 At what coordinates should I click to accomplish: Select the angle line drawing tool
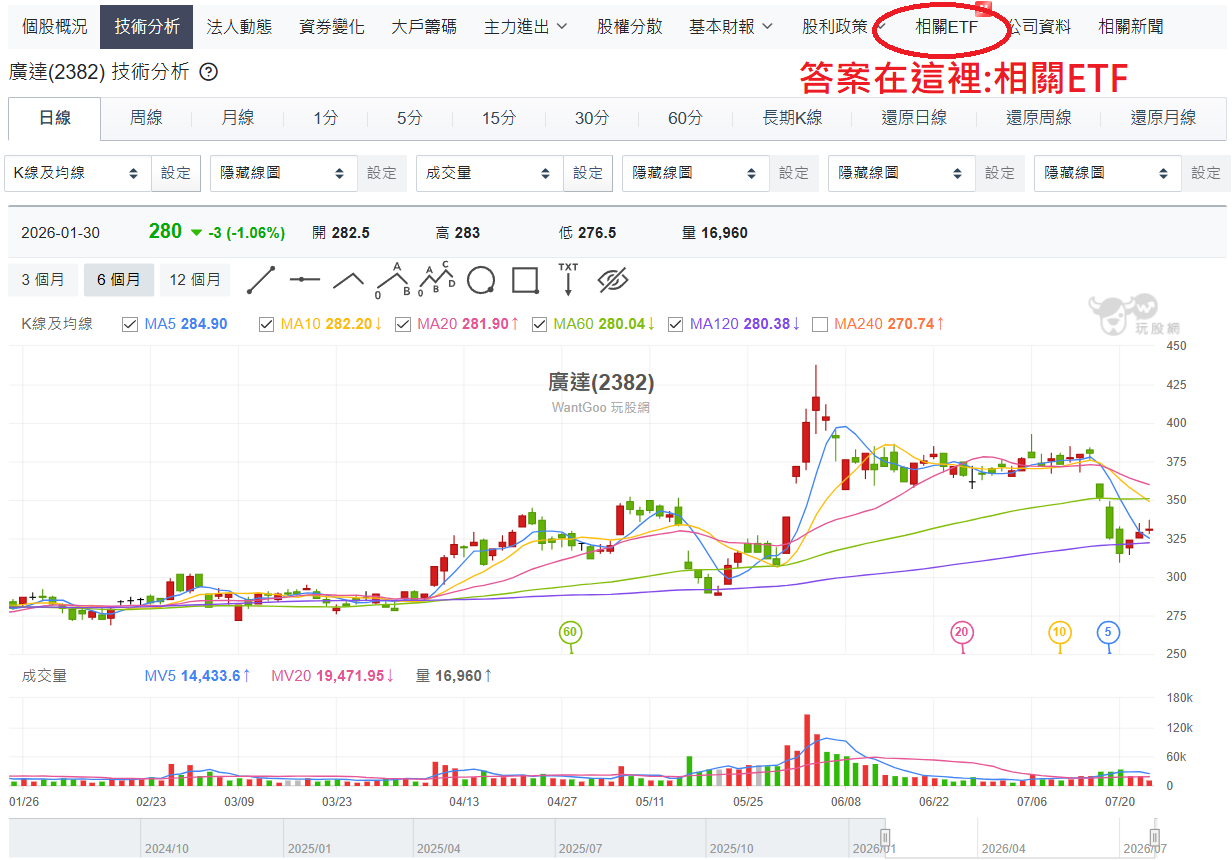tap(348, 280)
